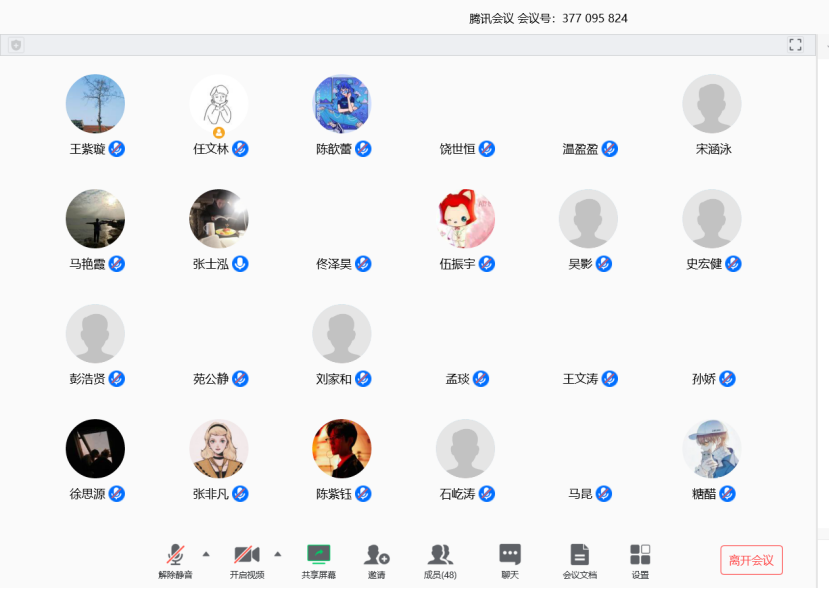Open the settings grid icon
This screenshot has height=589, width=829.
[x=640, y=555]
